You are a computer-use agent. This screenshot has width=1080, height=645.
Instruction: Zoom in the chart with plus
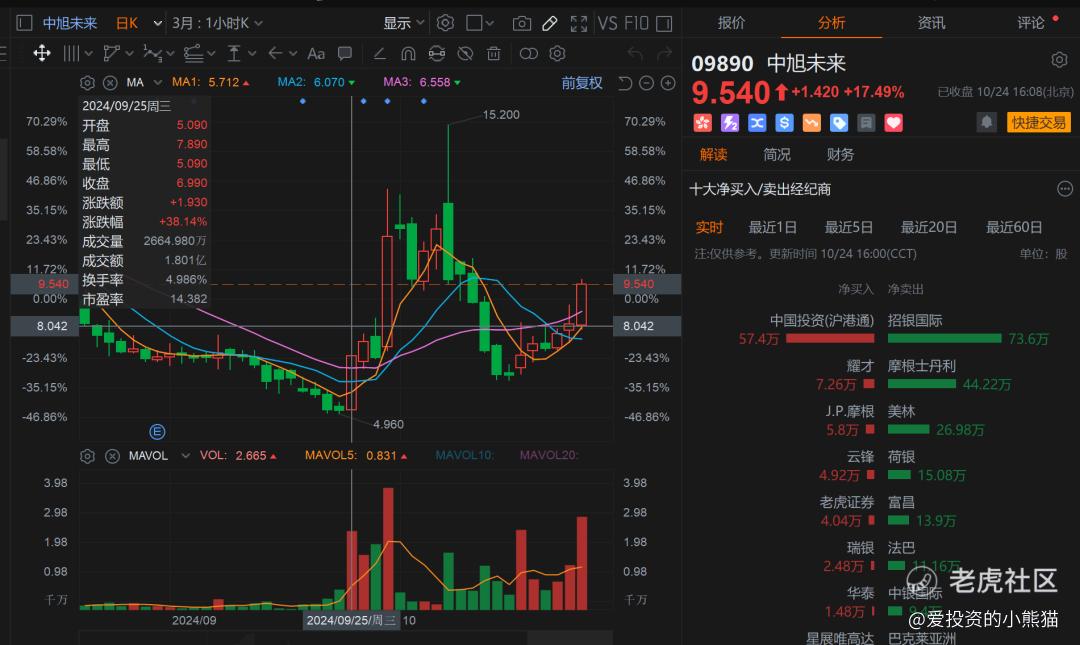tap(668, 83)
